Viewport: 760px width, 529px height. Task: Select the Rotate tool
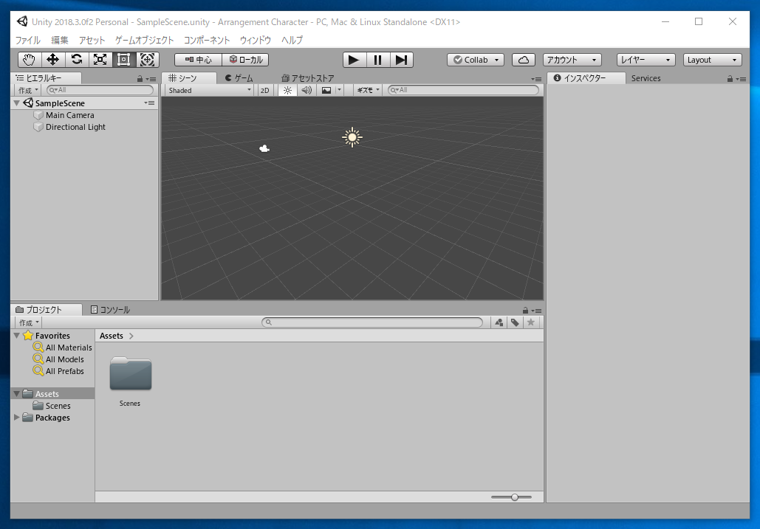tap(76, 60)
